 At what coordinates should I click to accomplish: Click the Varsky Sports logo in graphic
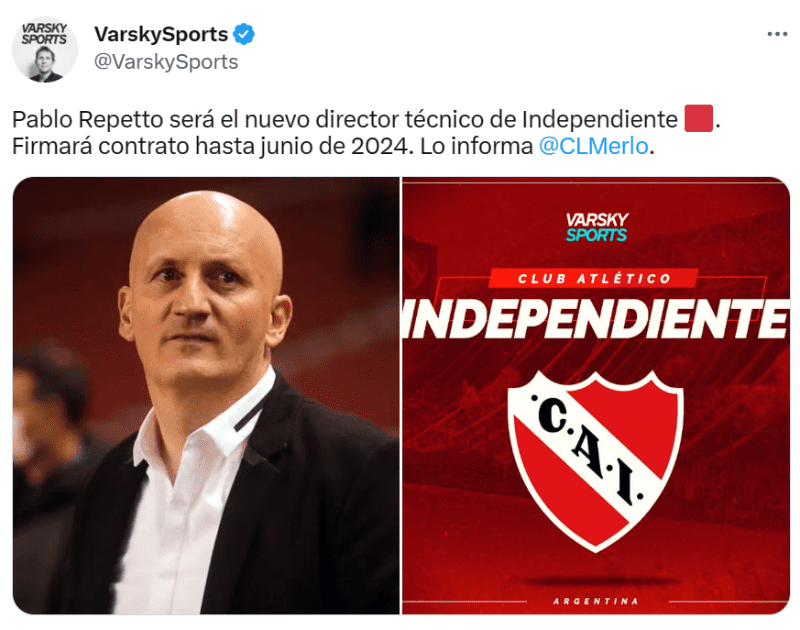pyautogui.click(x=597, y=227)
